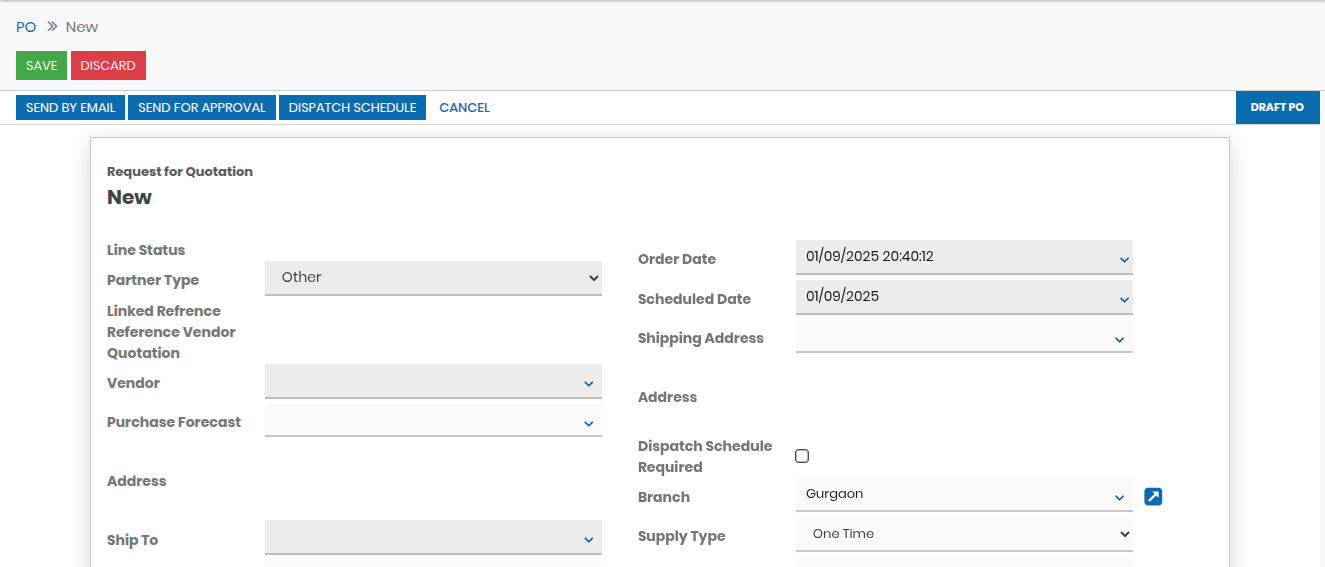Expand the Purchase Forecast dropdown

(433, 422)
